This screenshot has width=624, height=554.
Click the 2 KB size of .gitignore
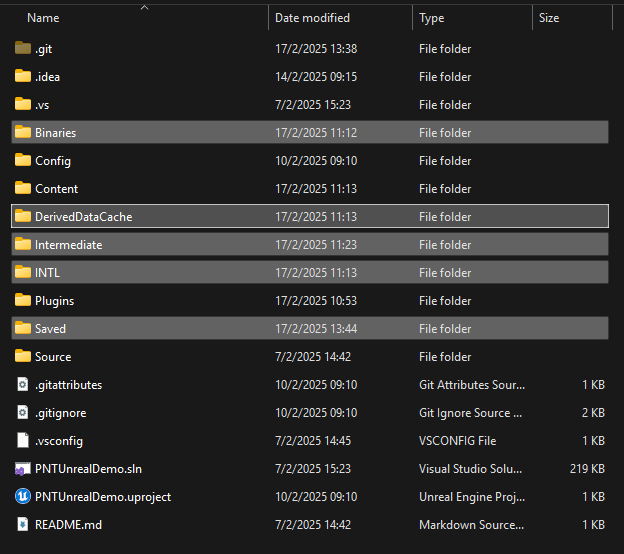click(593, 413)
